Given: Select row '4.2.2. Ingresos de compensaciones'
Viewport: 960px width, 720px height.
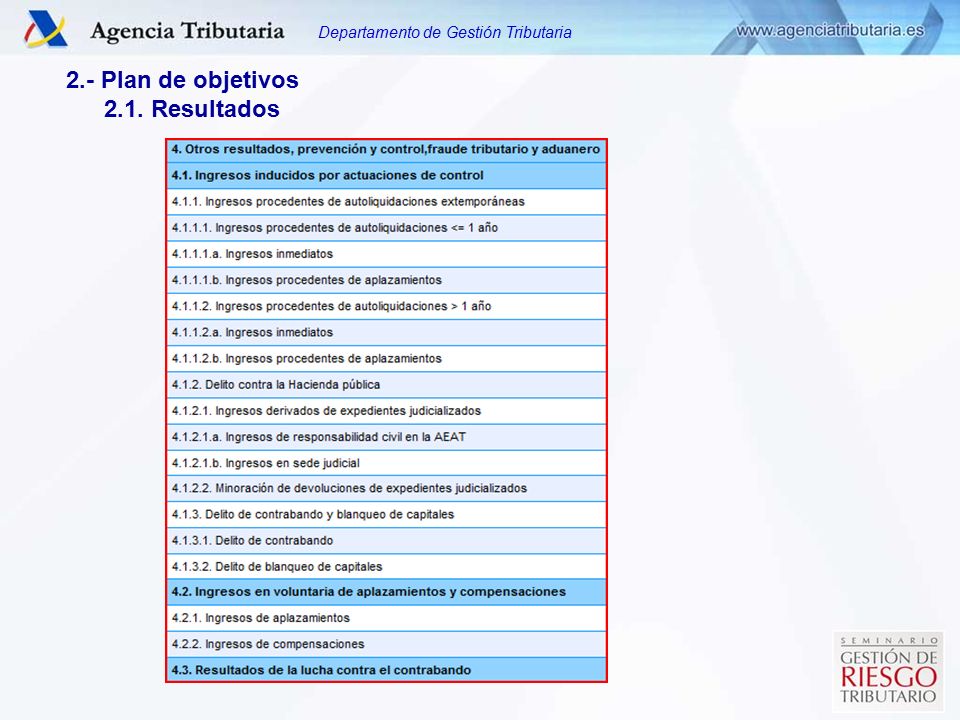Looking at the screenshot, I should click(386, 645).
